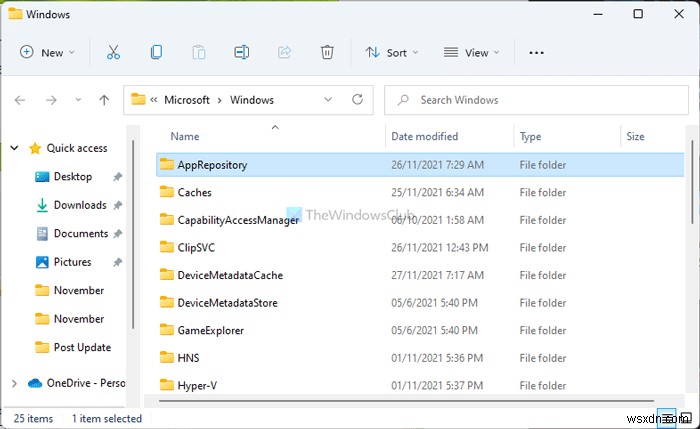Click the Desktop icon in Quick access
This screenshot has height=429, width=700.
42,177
